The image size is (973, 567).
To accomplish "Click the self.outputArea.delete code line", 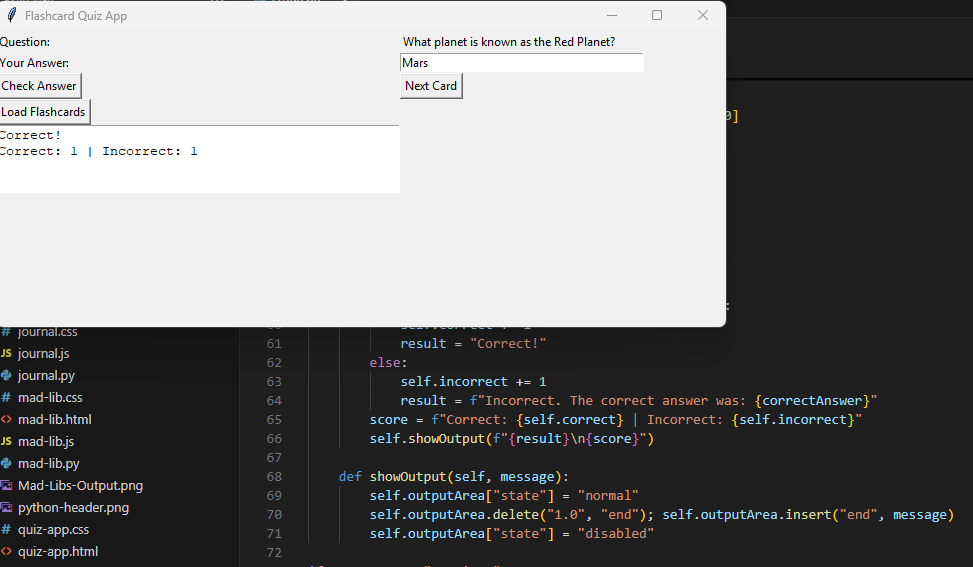I will click(661, 515).
